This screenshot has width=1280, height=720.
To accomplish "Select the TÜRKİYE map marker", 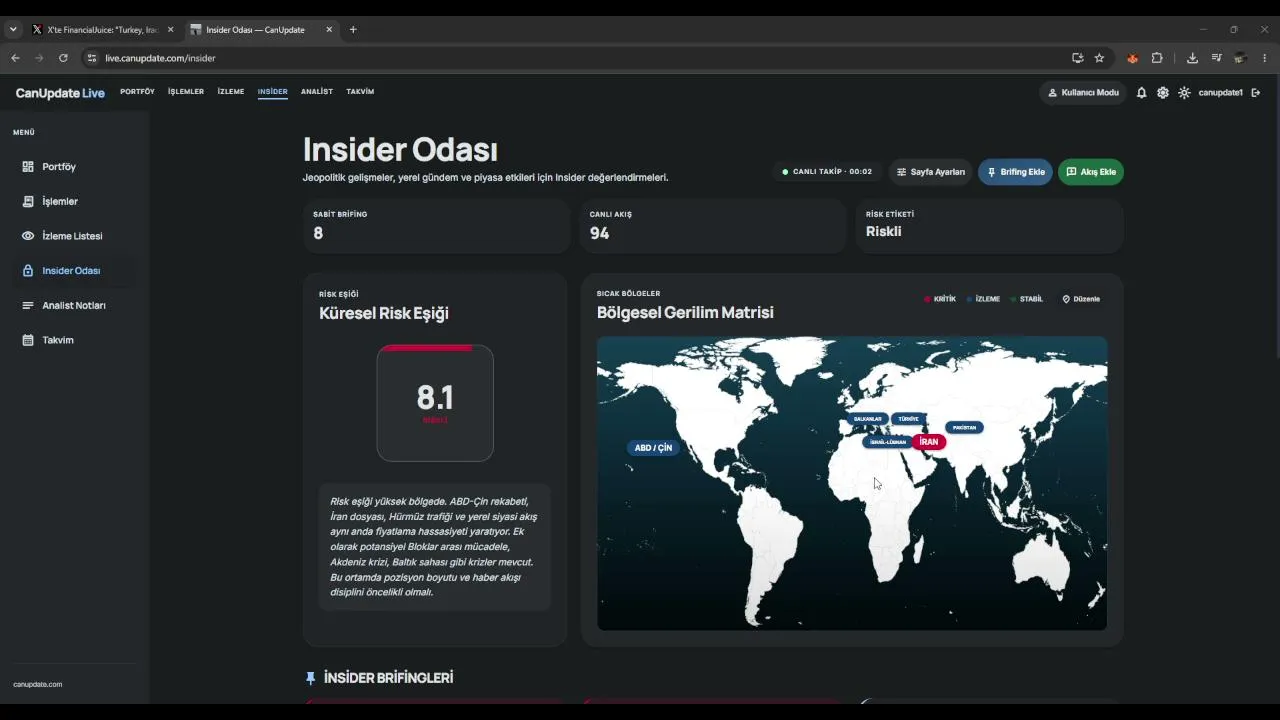I will click(908, 419).
